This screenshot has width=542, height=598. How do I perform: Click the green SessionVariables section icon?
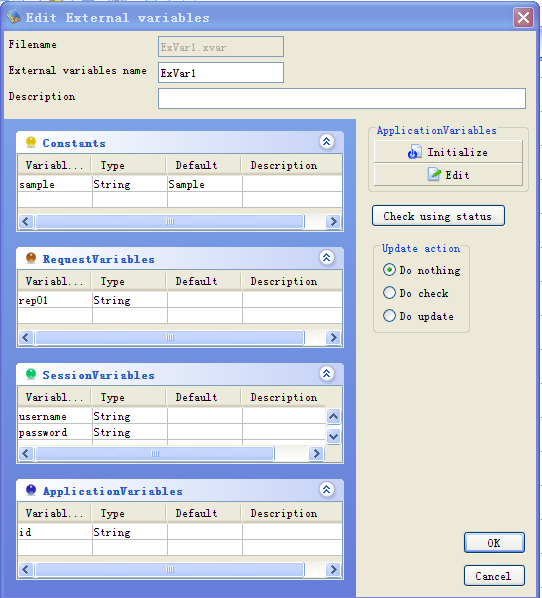31,374
